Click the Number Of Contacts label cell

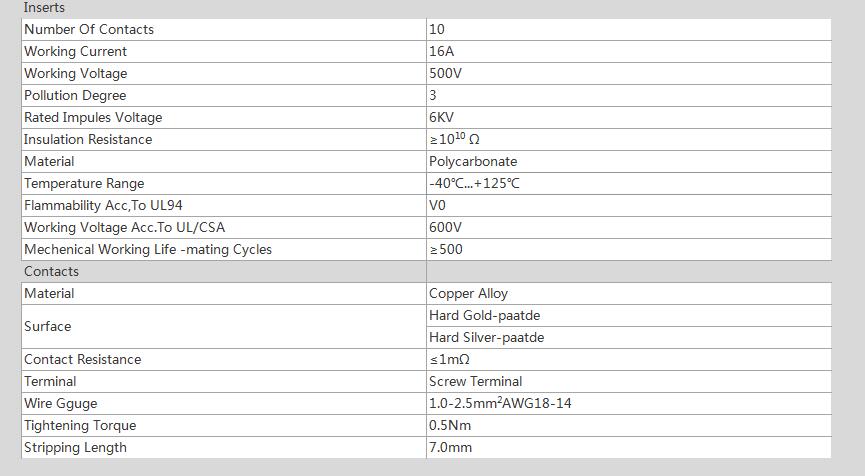224,29
